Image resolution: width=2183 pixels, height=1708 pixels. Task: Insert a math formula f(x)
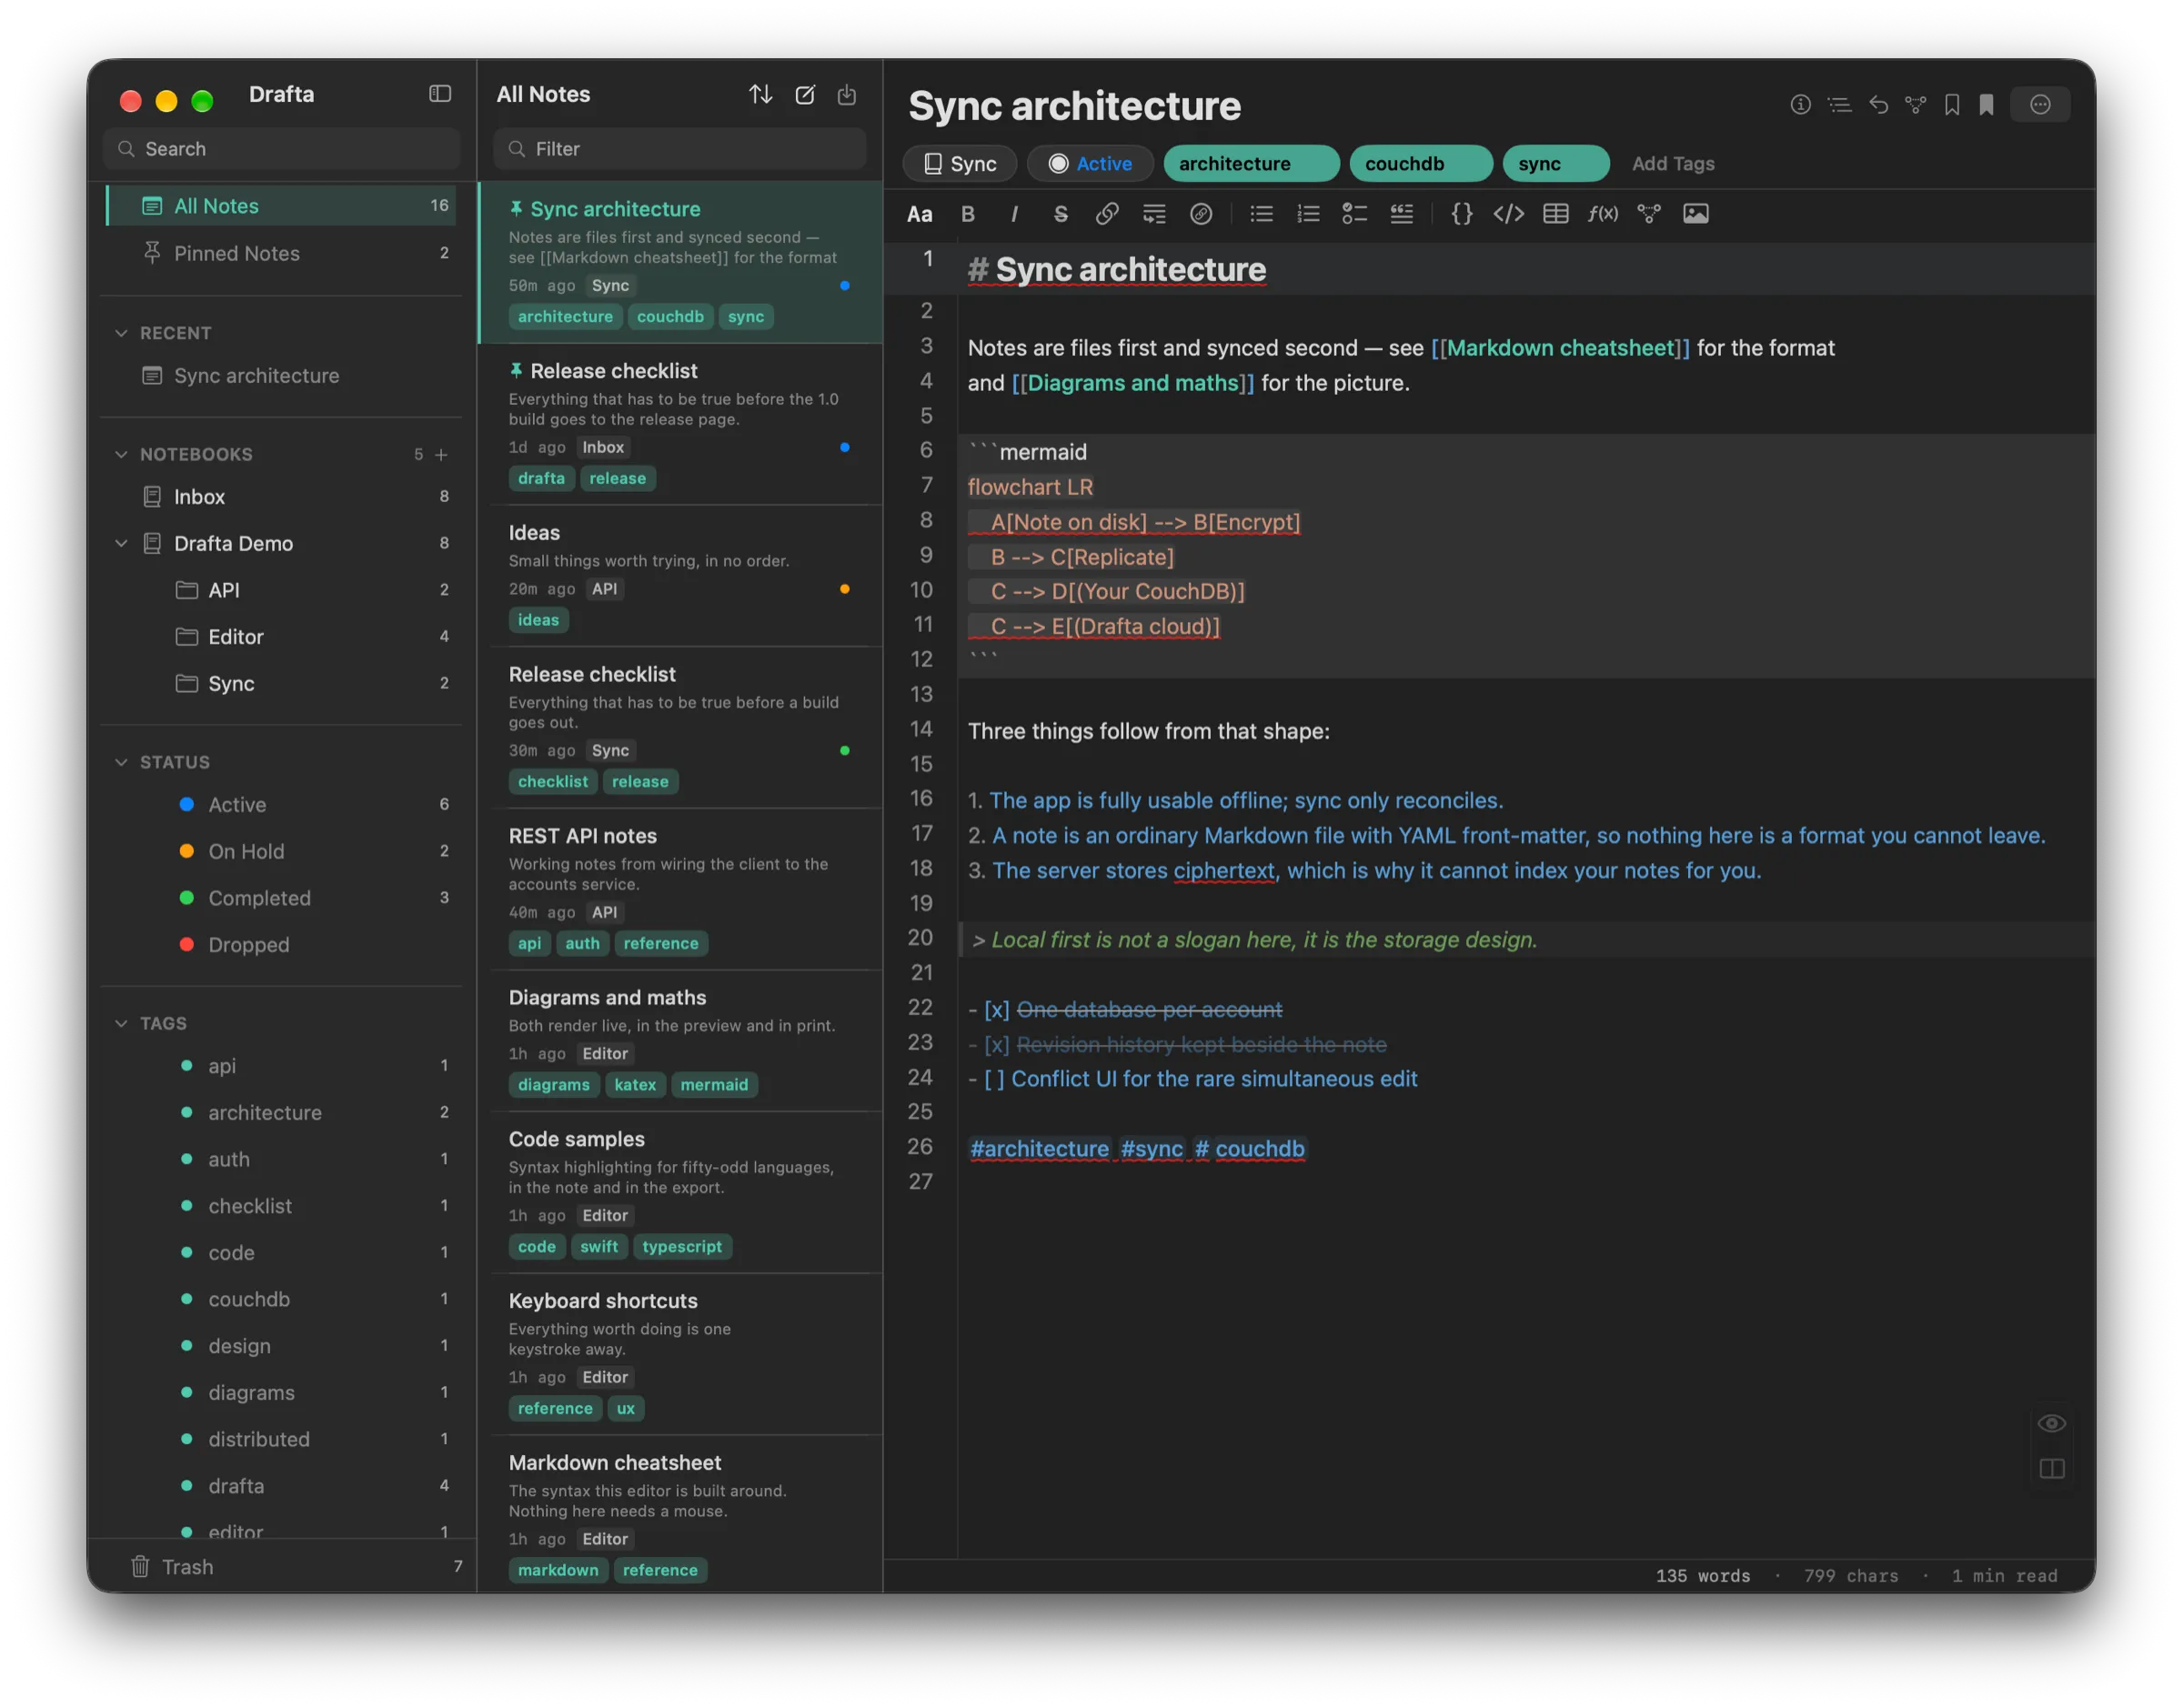pos(1602,214)
